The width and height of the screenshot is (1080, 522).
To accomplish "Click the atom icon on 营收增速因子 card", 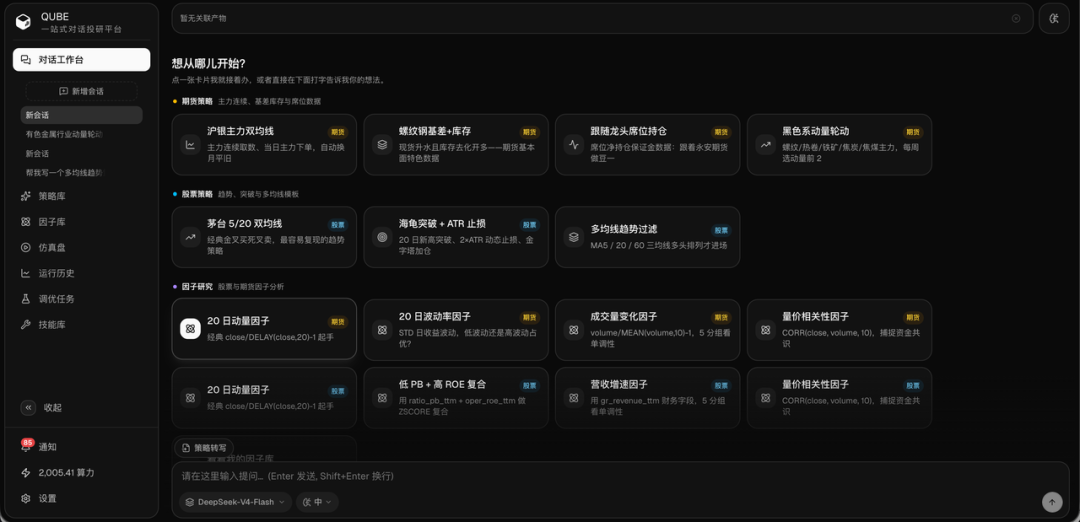I will [x=573, y=397].
